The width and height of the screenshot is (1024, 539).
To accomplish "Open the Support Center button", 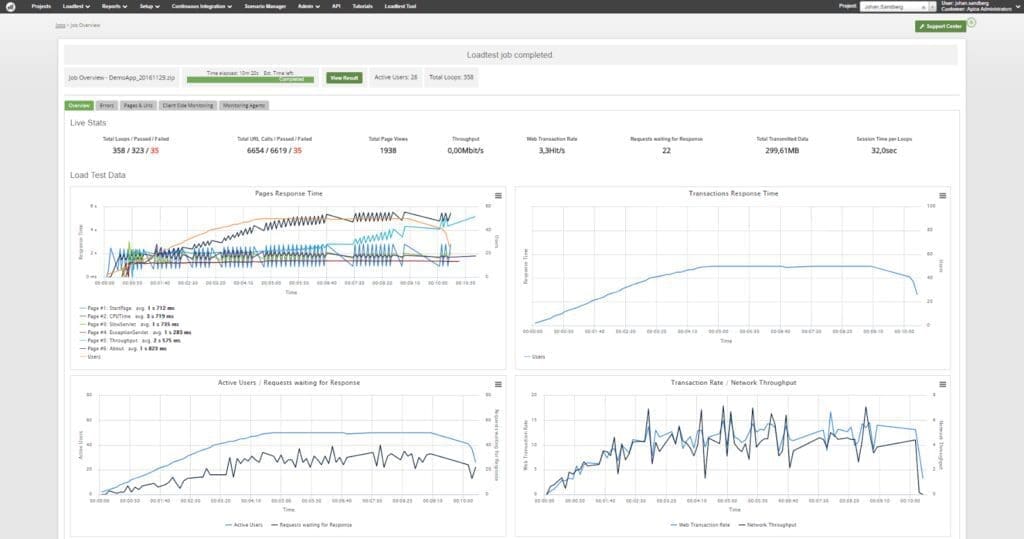I will click(940, 26).
